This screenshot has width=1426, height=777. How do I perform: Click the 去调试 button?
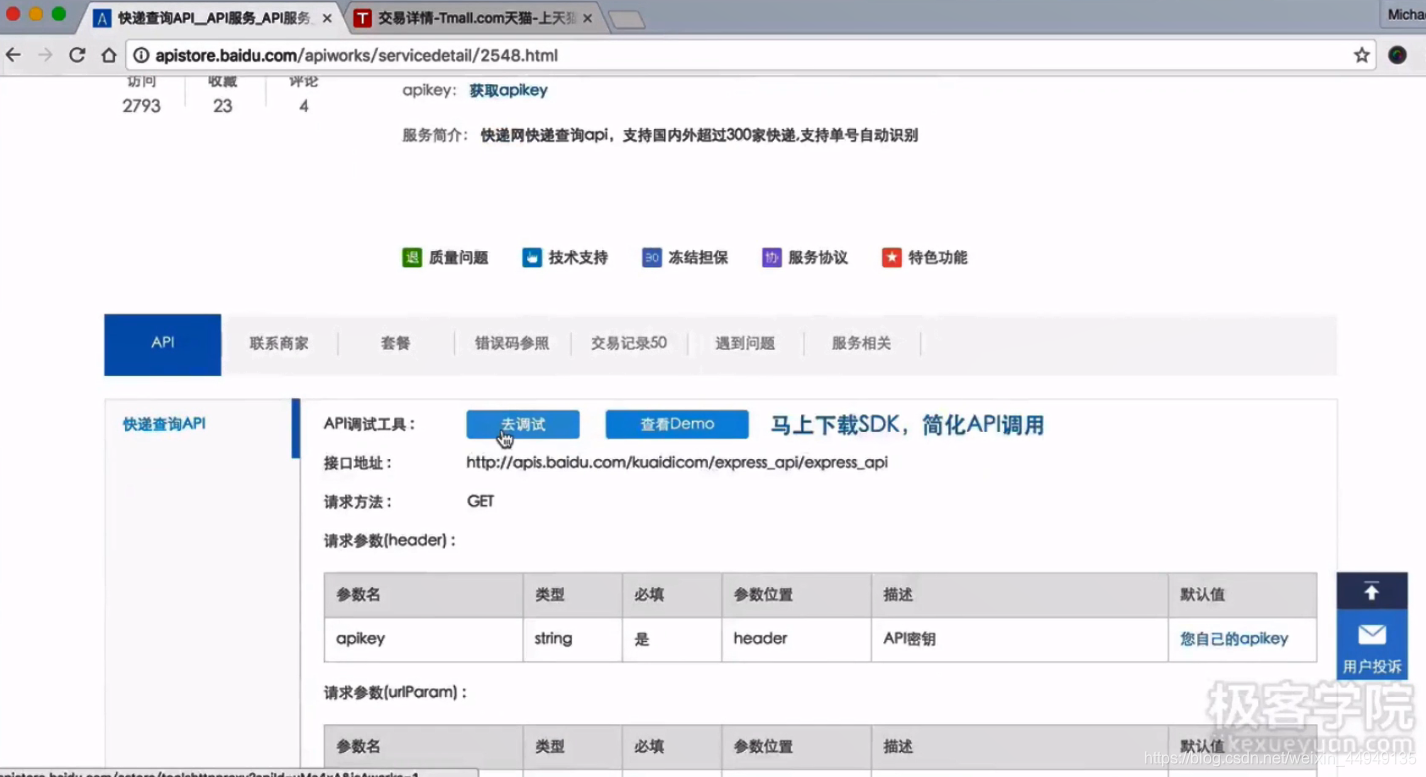click(x=523, y=424)
